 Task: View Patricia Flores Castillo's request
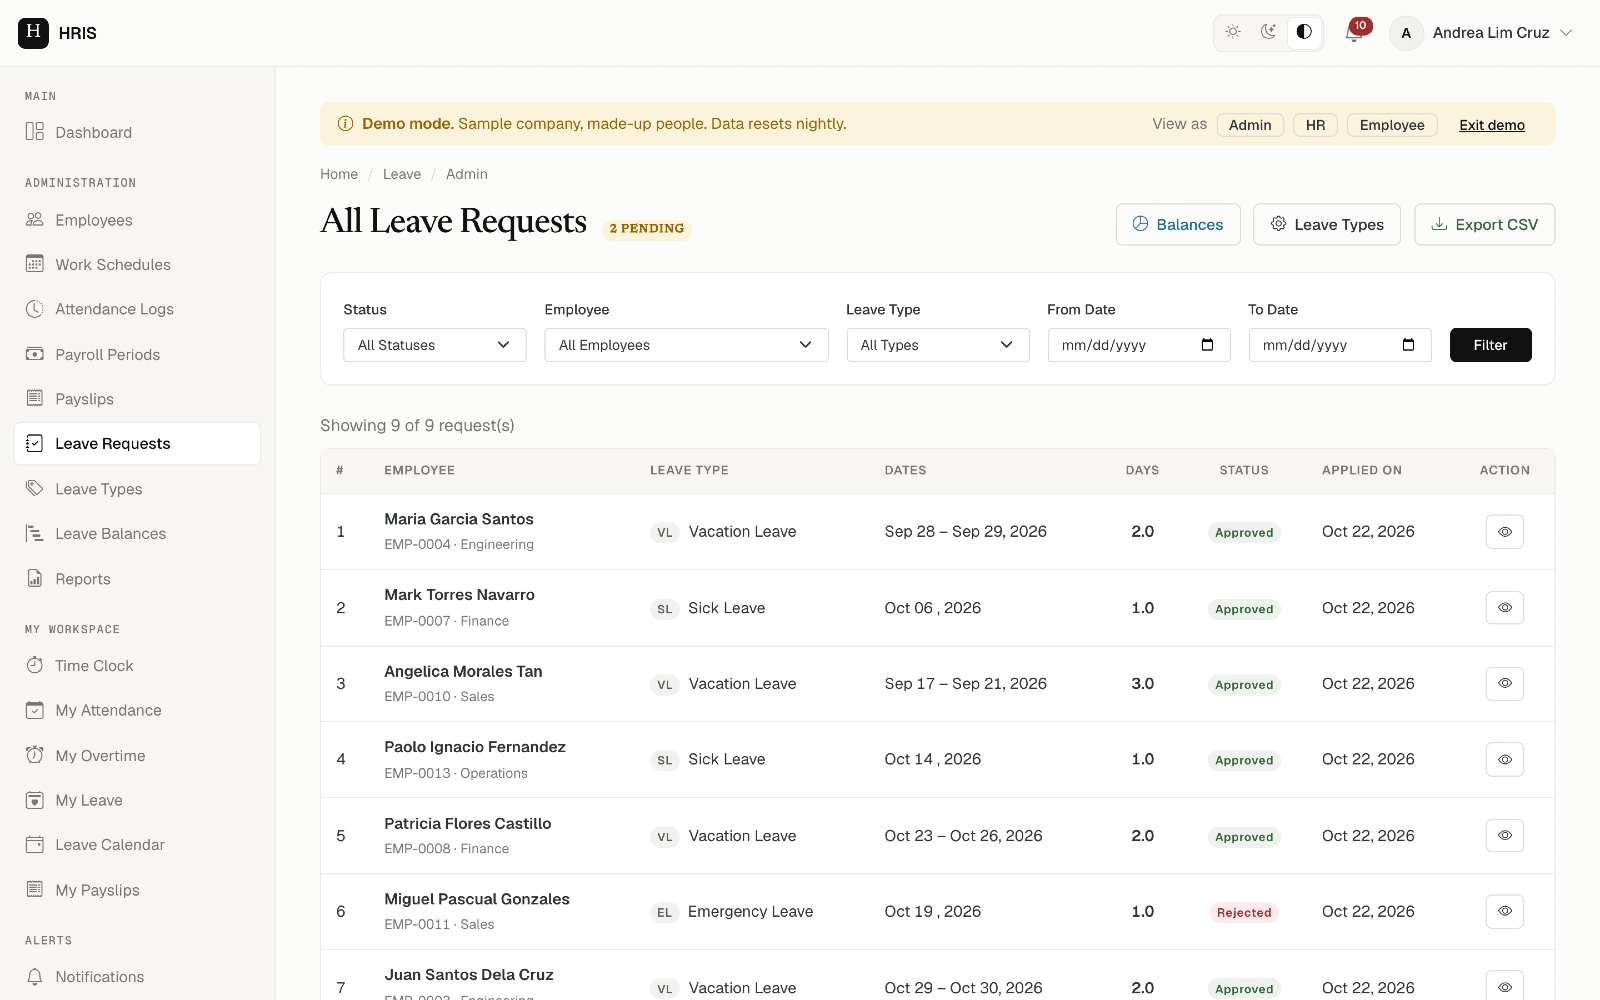(1505, 835)
